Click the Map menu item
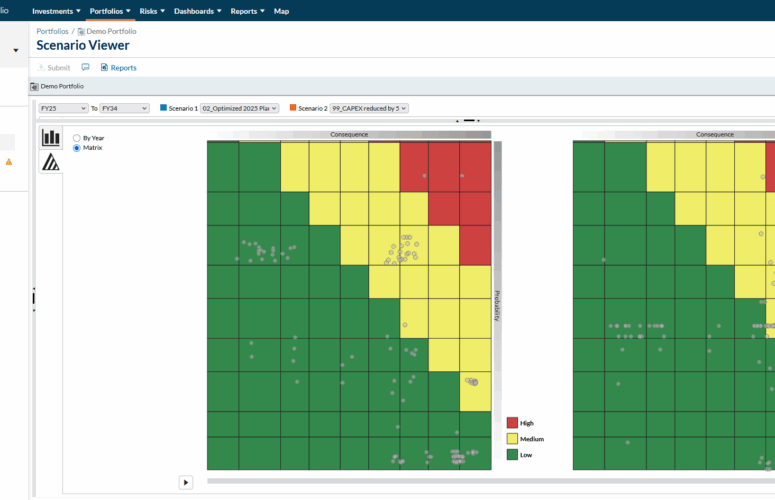 (x=281, y=11)
